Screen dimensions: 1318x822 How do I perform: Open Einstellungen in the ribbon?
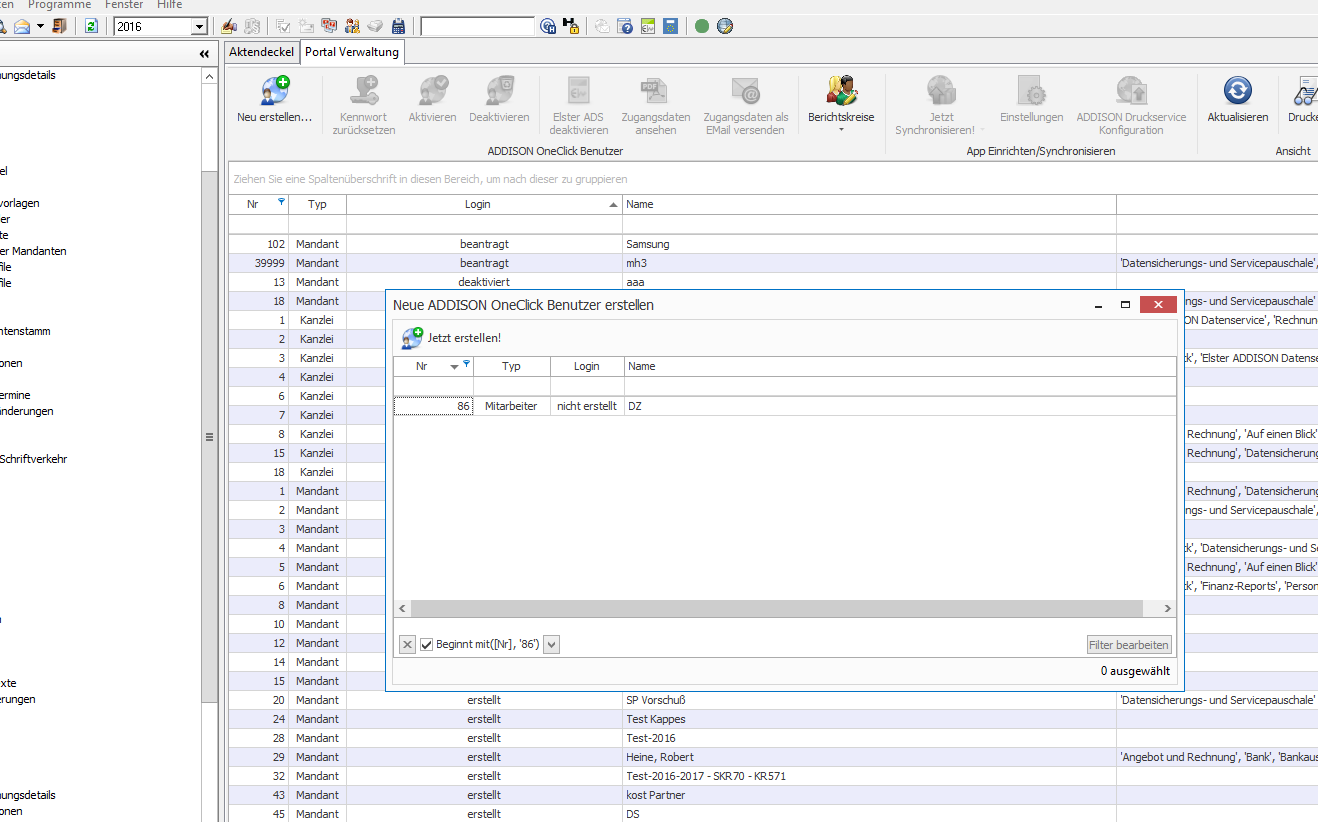(x=1031, y=99)
